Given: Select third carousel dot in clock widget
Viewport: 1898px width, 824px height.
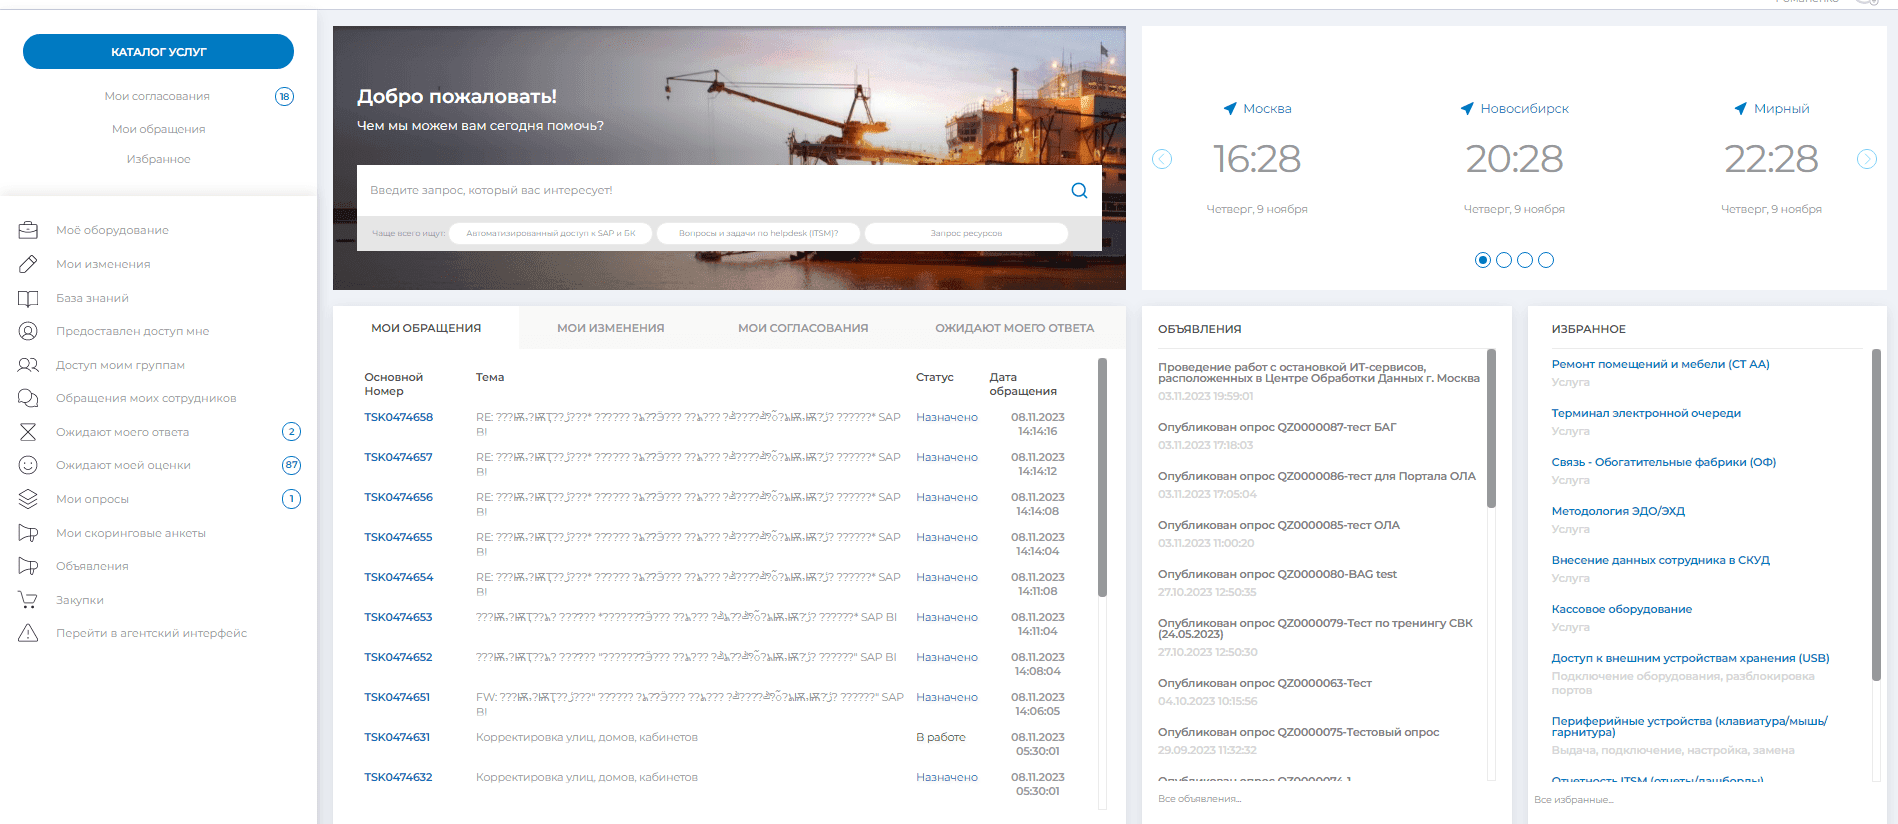Looking at the screenshot, I should tap(1525, 260).
